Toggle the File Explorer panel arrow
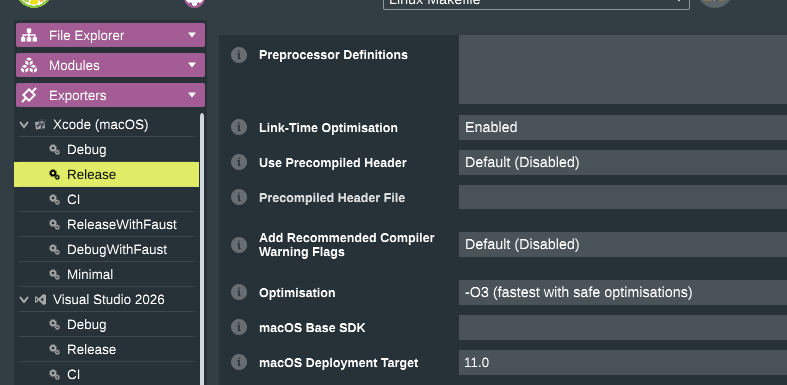787x385 pixels. click(x=192, y=35)
